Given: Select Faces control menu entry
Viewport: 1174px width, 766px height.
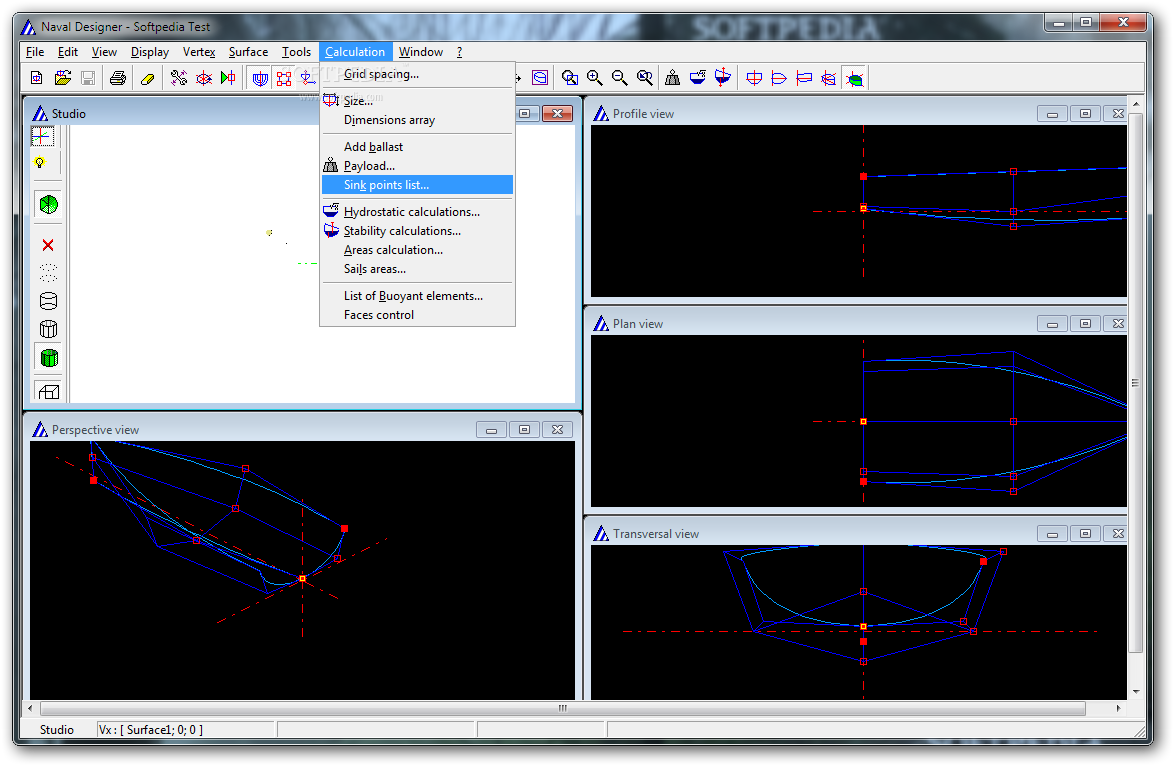Looking at the screenshot, I should tap(417, 314).
